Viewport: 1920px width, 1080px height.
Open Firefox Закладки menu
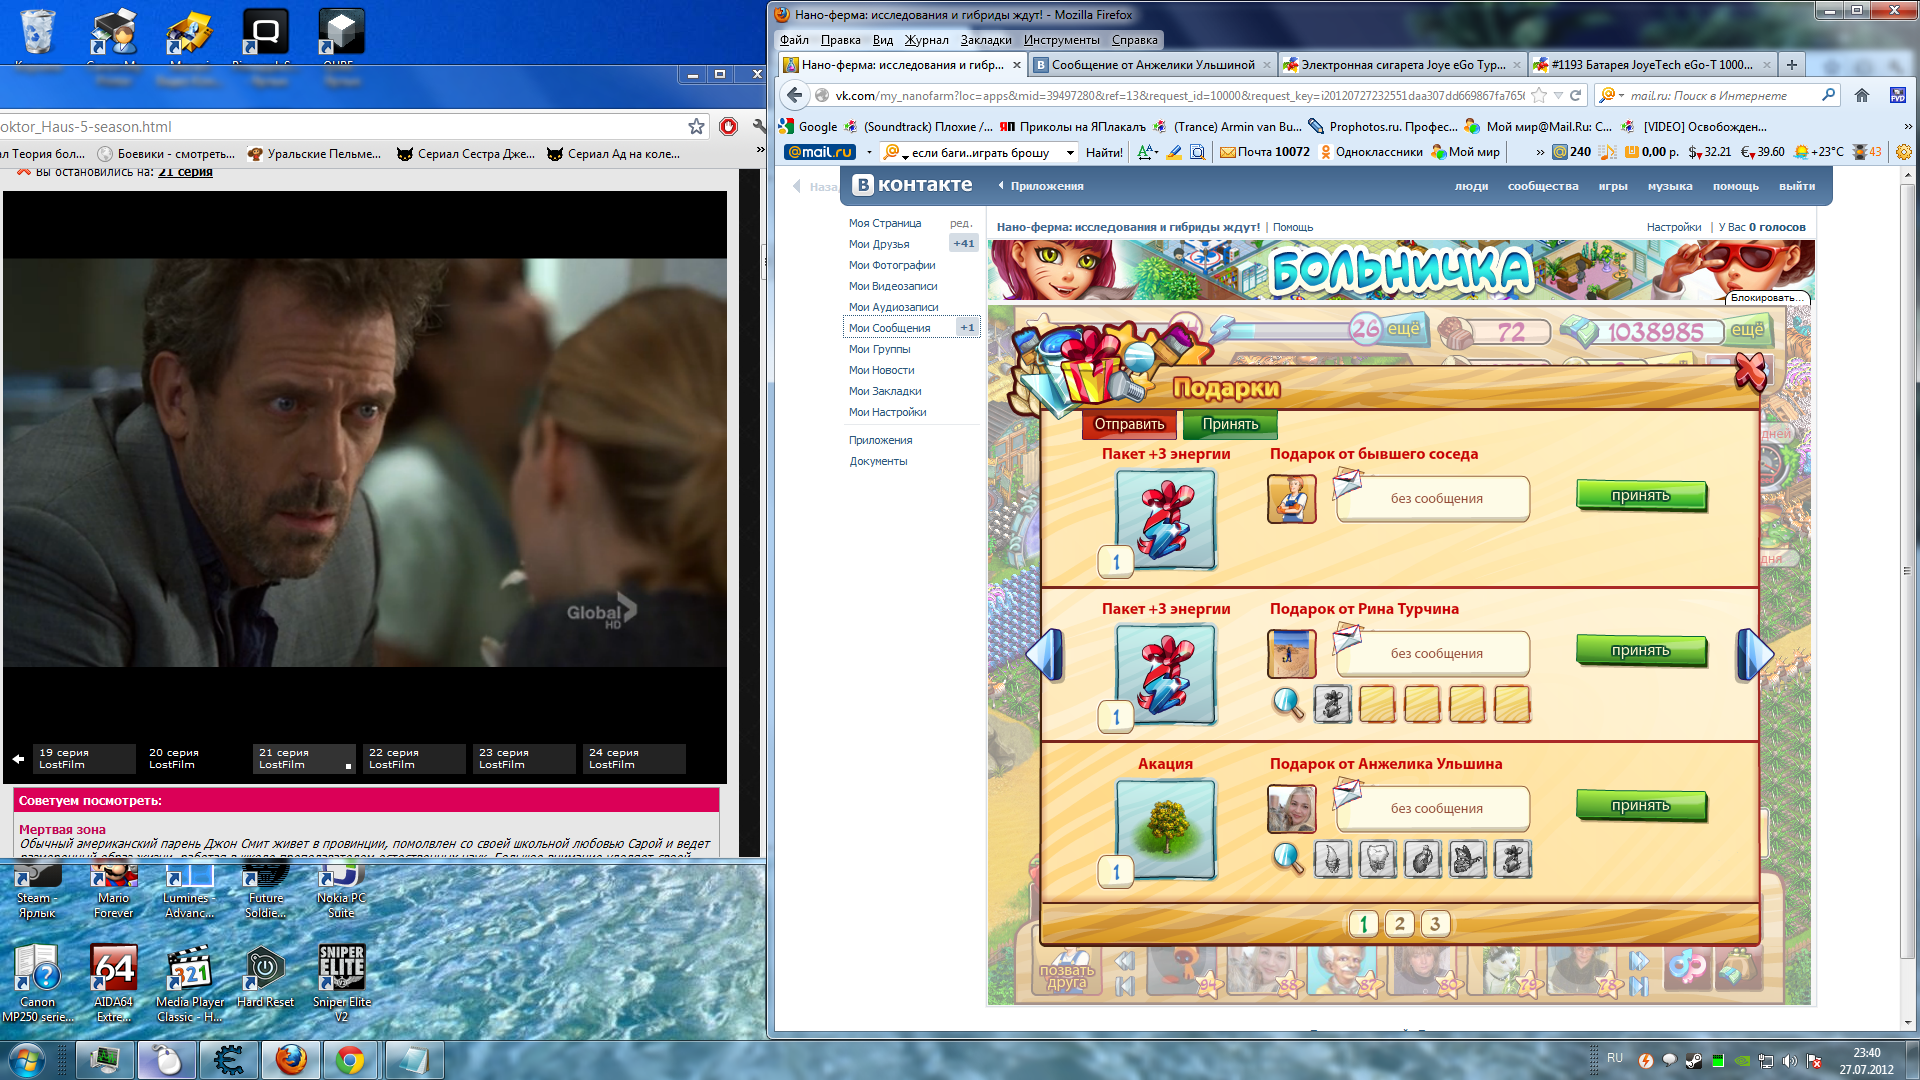pyautogui.click(x=986, y=40)
